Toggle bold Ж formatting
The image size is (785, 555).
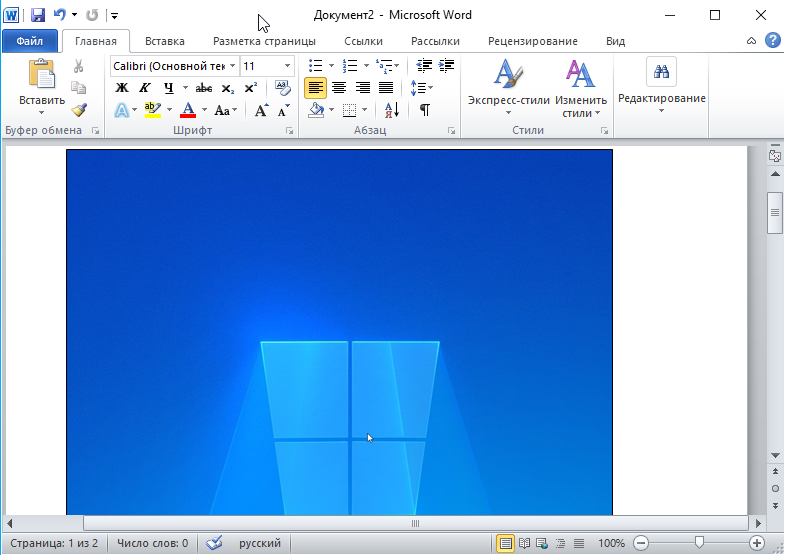[122, 88]
